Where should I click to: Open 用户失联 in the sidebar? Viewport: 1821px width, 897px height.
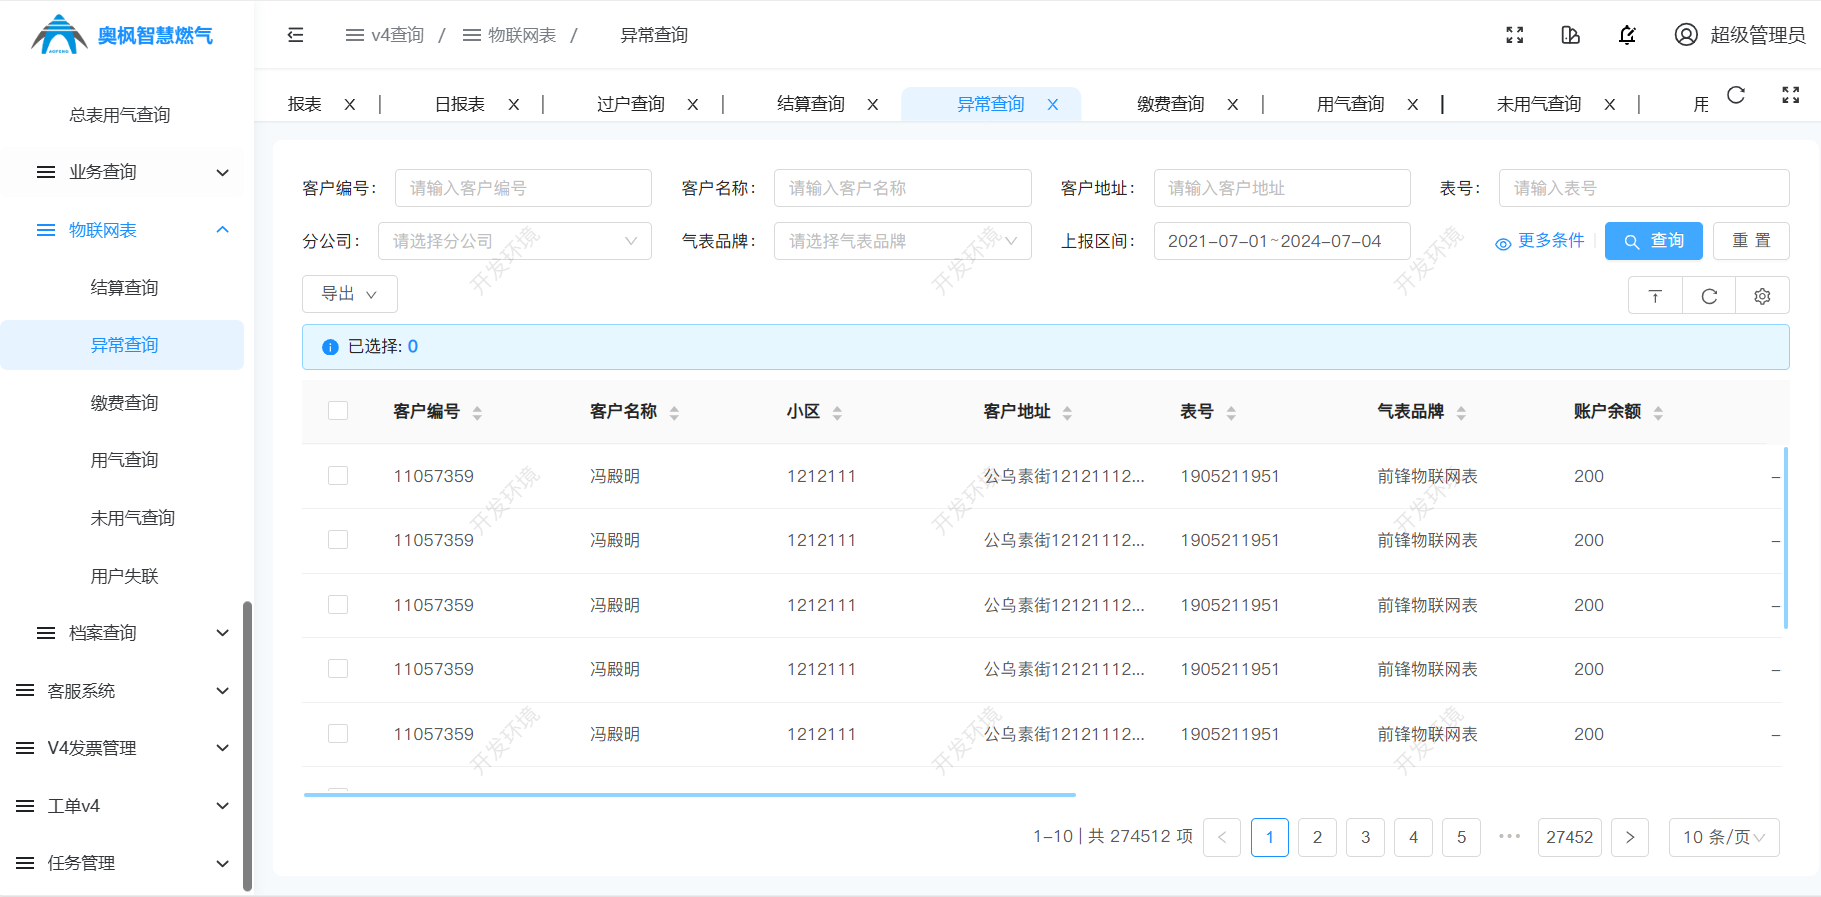tap(124, 576)
